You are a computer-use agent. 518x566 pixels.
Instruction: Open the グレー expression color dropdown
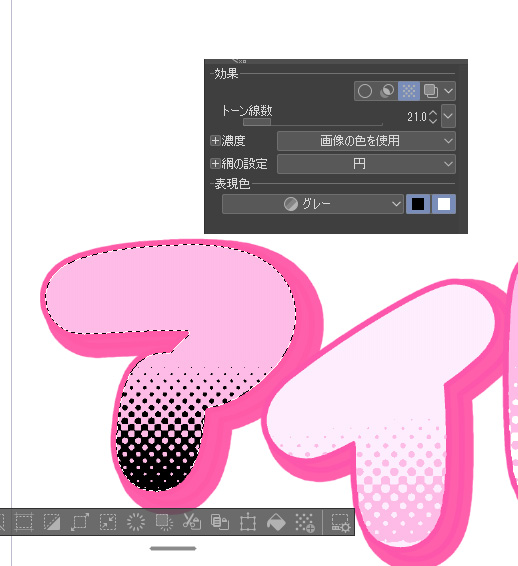(x=313, y=204)
